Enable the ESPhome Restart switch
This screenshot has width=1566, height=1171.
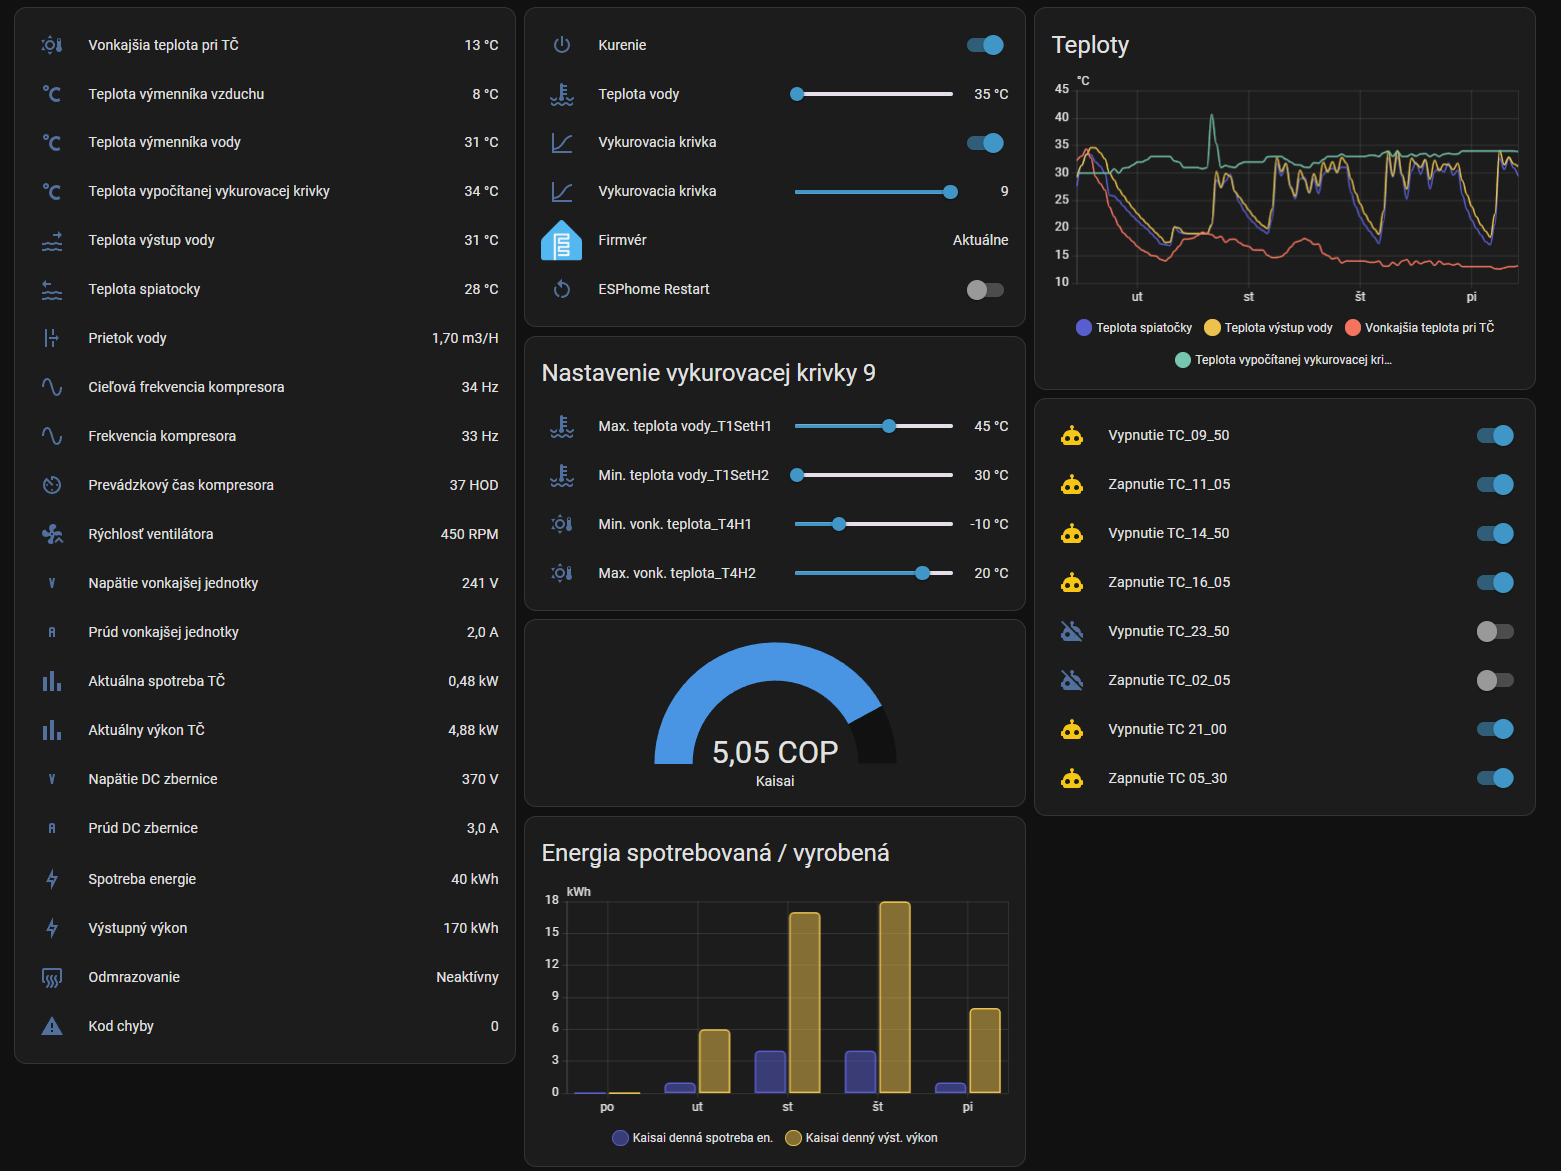(x=985, y=290)
